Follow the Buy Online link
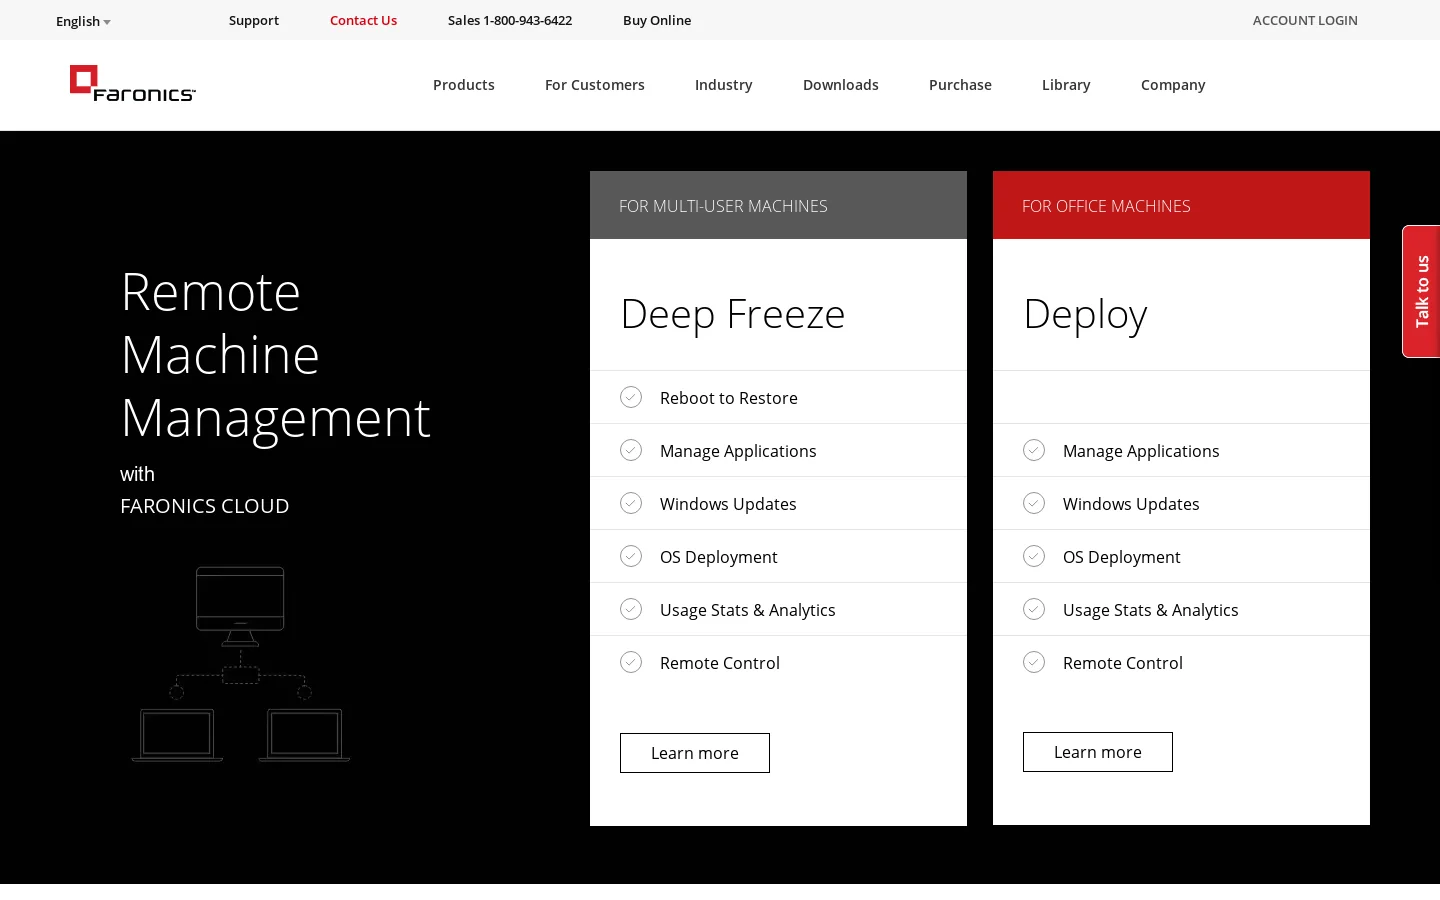The width and height of the screenshot is (1440, 900). (657, 20)
